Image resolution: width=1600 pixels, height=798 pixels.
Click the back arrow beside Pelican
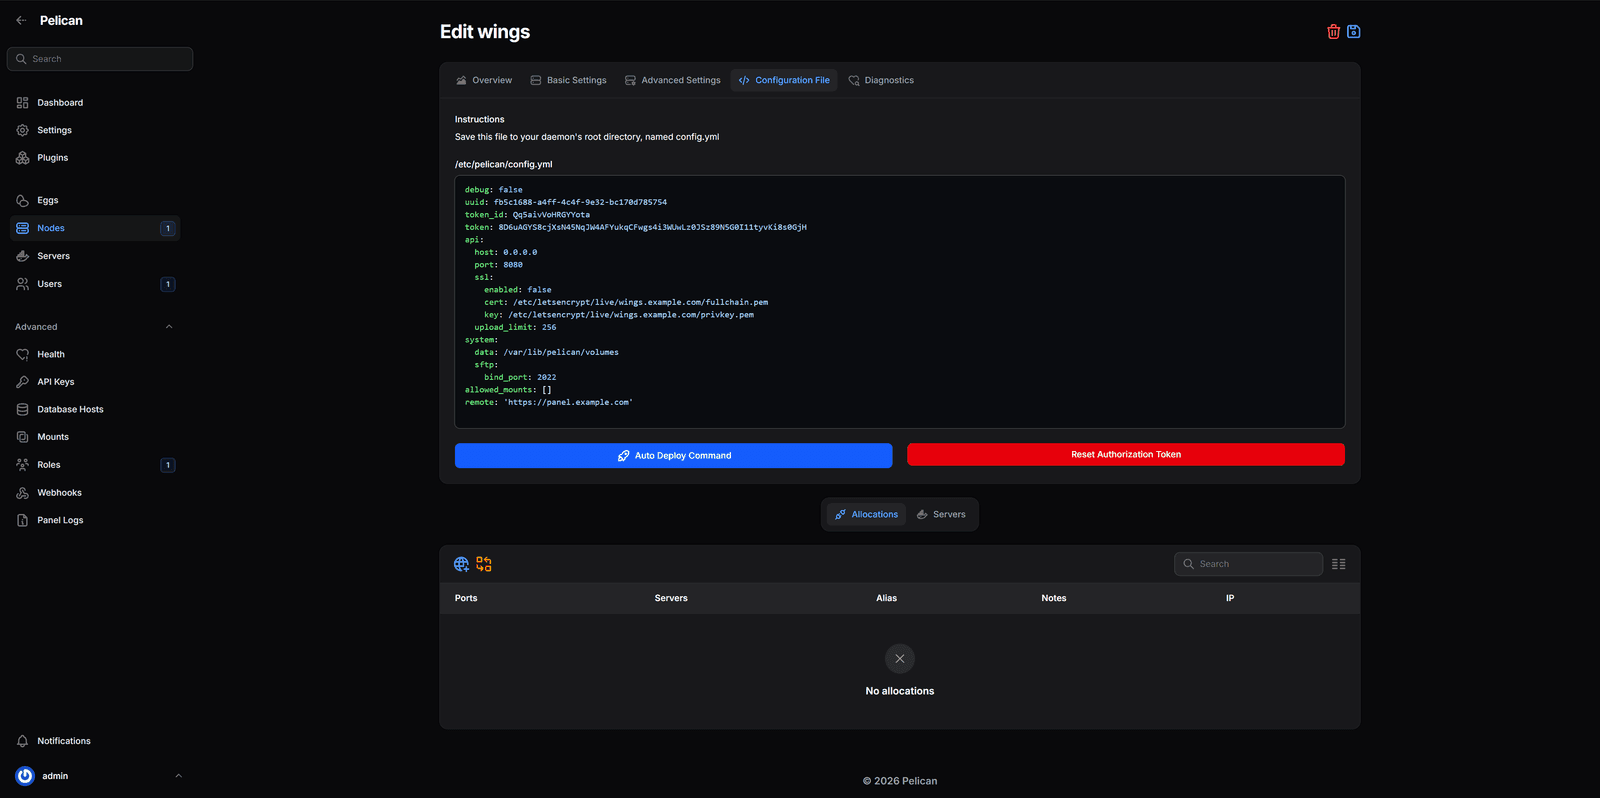click(x=21, y=20)
